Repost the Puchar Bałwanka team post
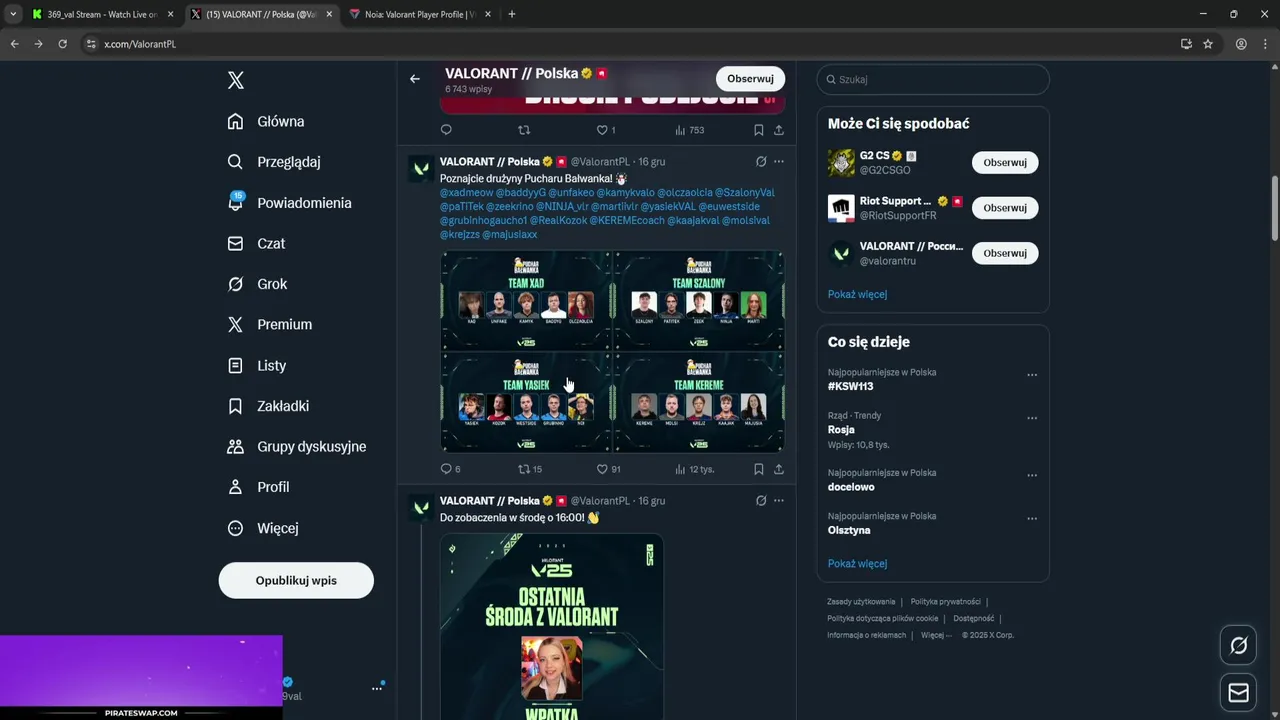Image resolution: width=1280 pixels, height=720 pixels. [523, 469]
